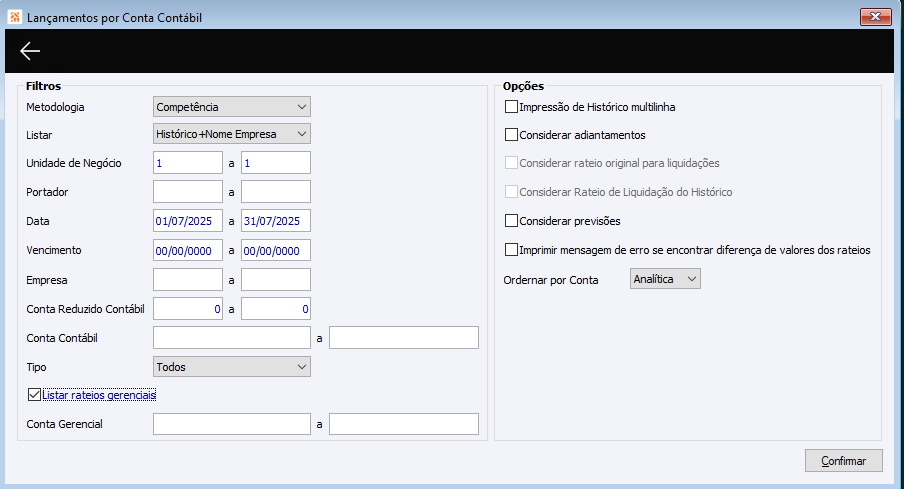The image size is (904, 489).
Task: Open the Listar dropdown with Histórico+Nome Empresa
Action: pyautogui.click(x=232, y=134)
